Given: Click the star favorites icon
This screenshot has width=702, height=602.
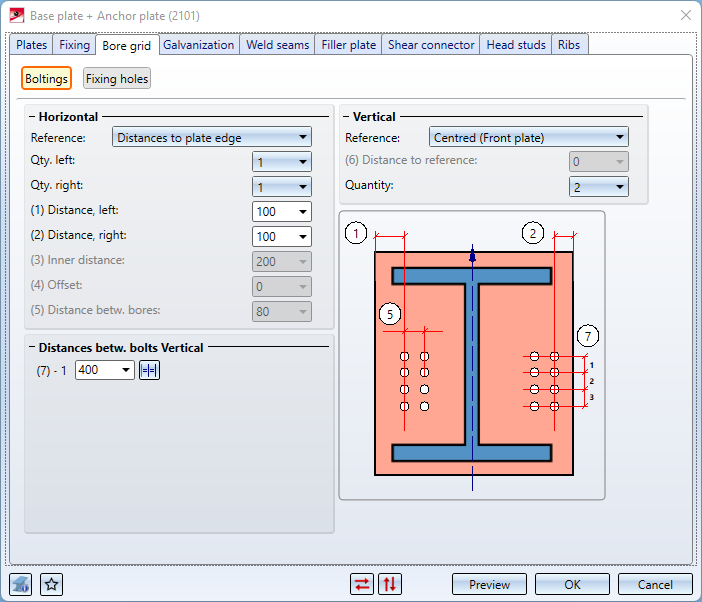Looking at the screenshot, I should point(52,584).
